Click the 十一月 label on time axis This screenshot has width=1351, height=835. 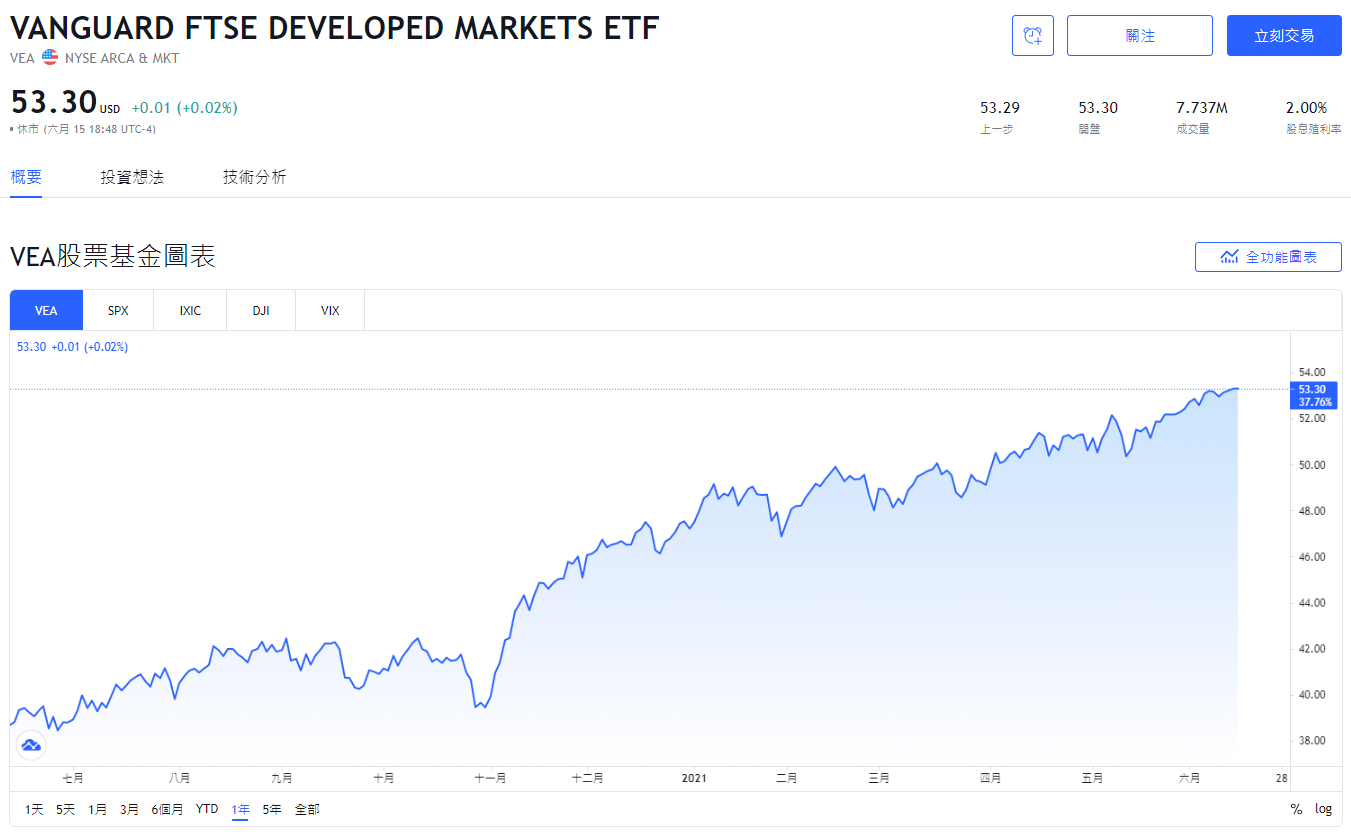pyautogui.click(x=490, y=778)
